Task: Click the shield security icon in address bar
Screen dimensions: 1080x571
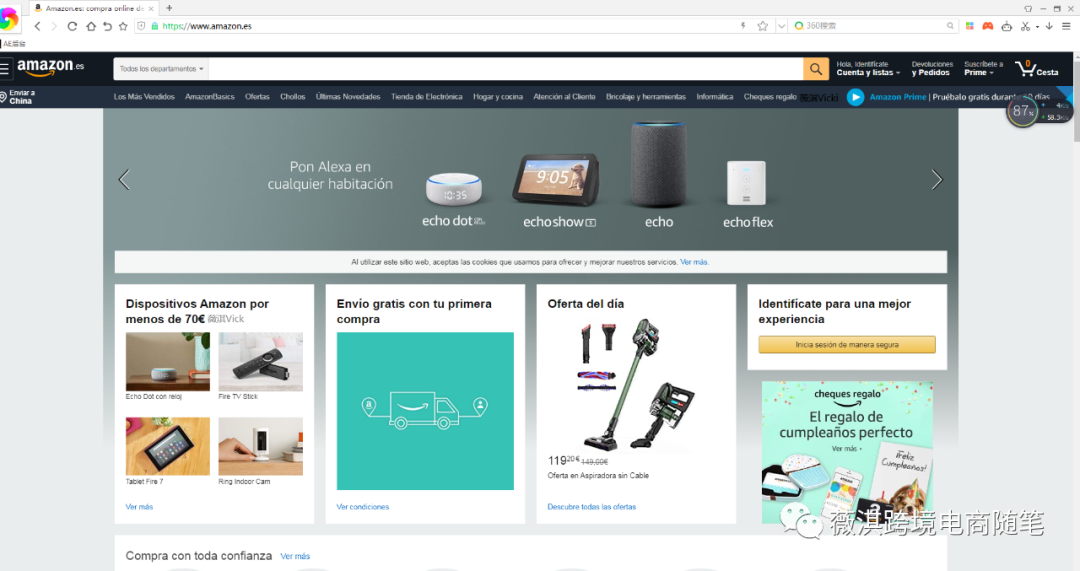Action: [141, 26]
